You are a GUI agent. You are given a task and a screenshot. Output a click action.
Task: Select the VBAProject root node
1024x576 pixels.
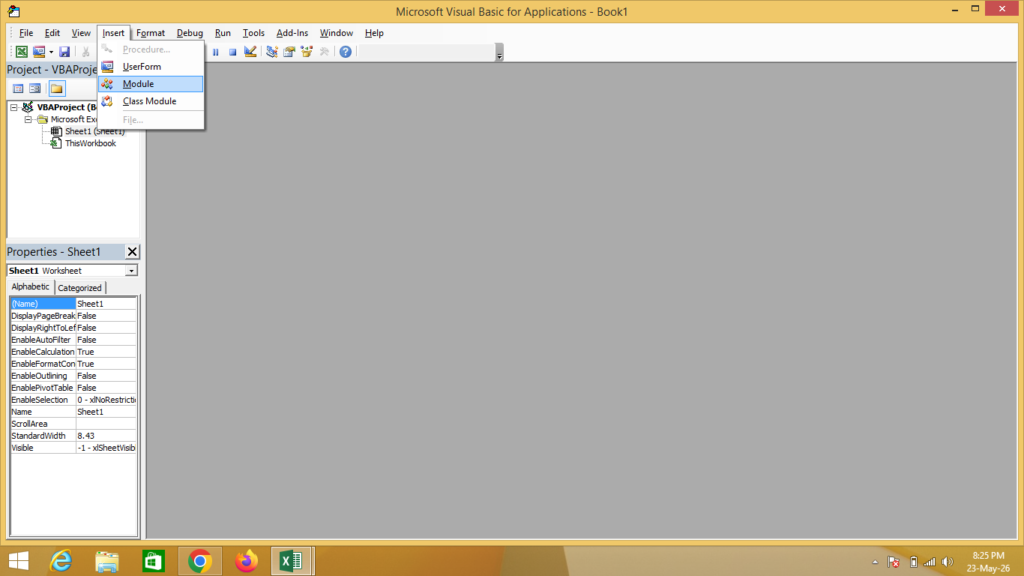point(67,107)
